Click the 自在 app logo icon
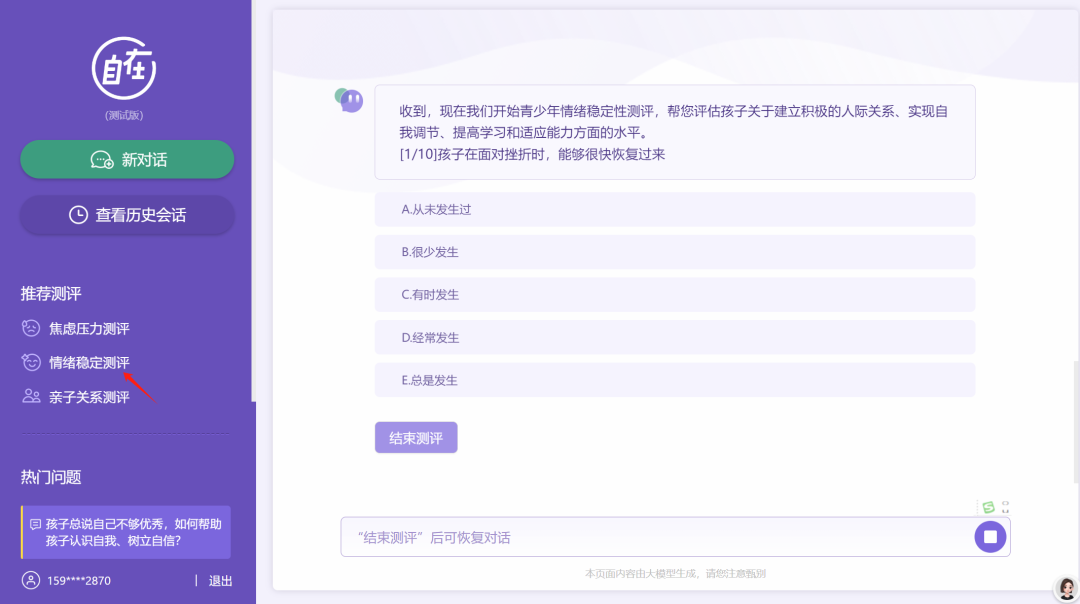Viewport: 1080px width, 604px height. pos(127,70)
